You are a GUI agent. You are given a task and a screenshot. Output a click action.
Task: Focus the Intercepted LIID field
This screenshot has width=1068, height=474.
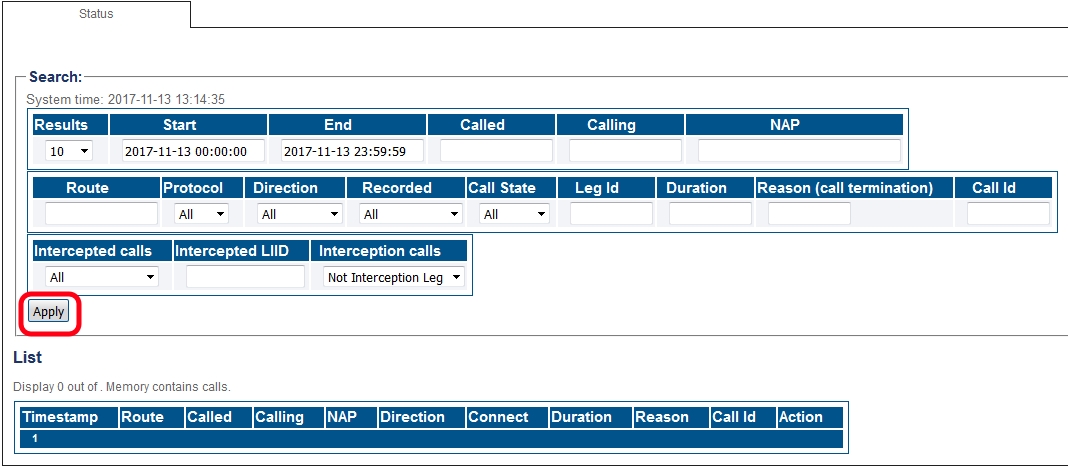pyautogui.click(x=245, y=277)
